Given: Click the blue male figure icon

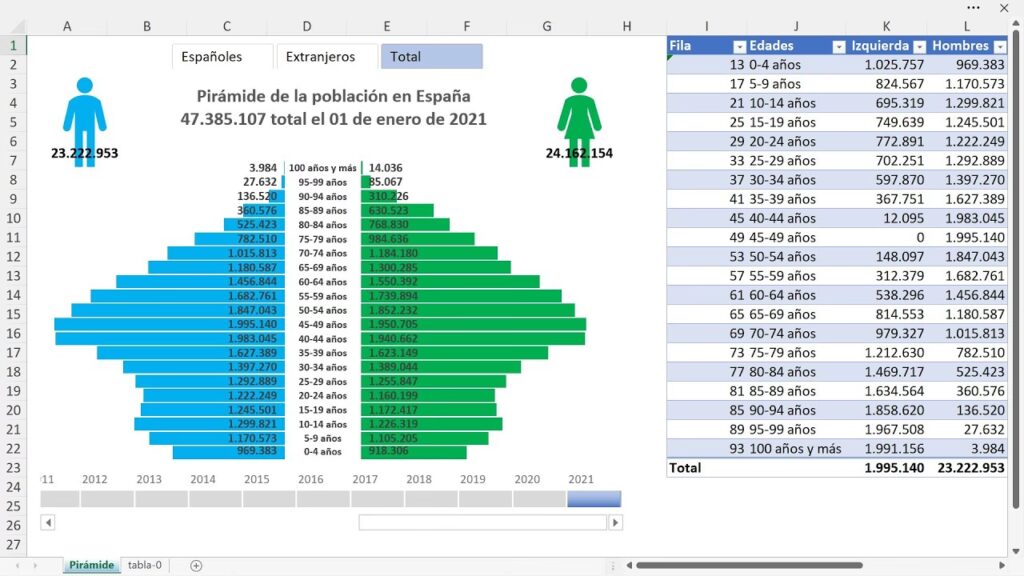Looking at the screenshot, I should point(84,109).
